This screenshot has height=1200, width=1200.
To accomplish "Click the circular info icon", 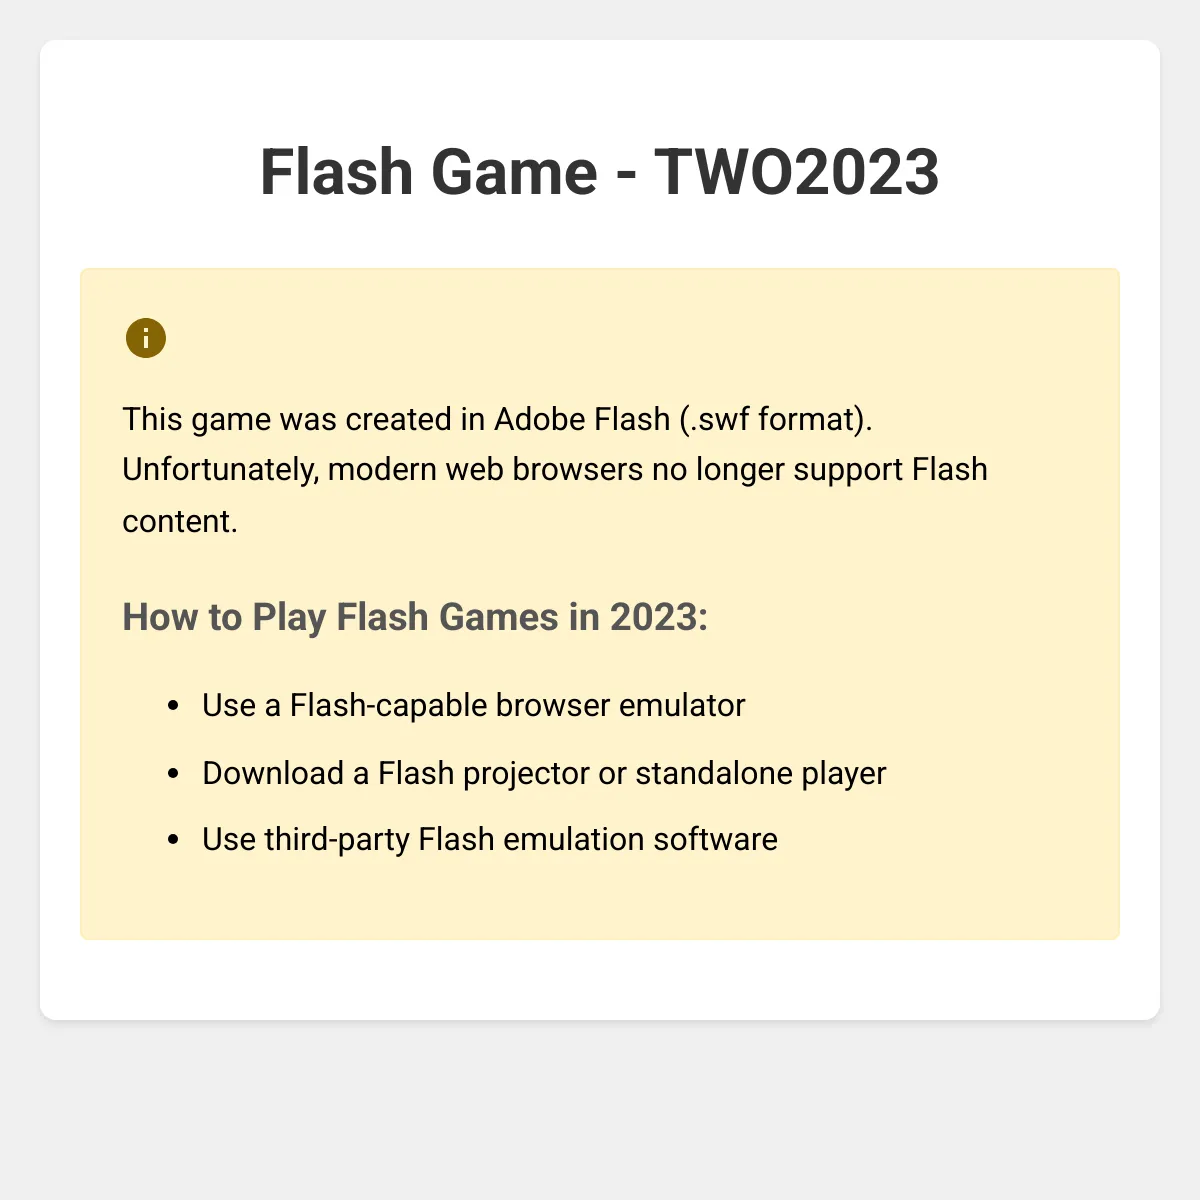I will tap(146, 339).
